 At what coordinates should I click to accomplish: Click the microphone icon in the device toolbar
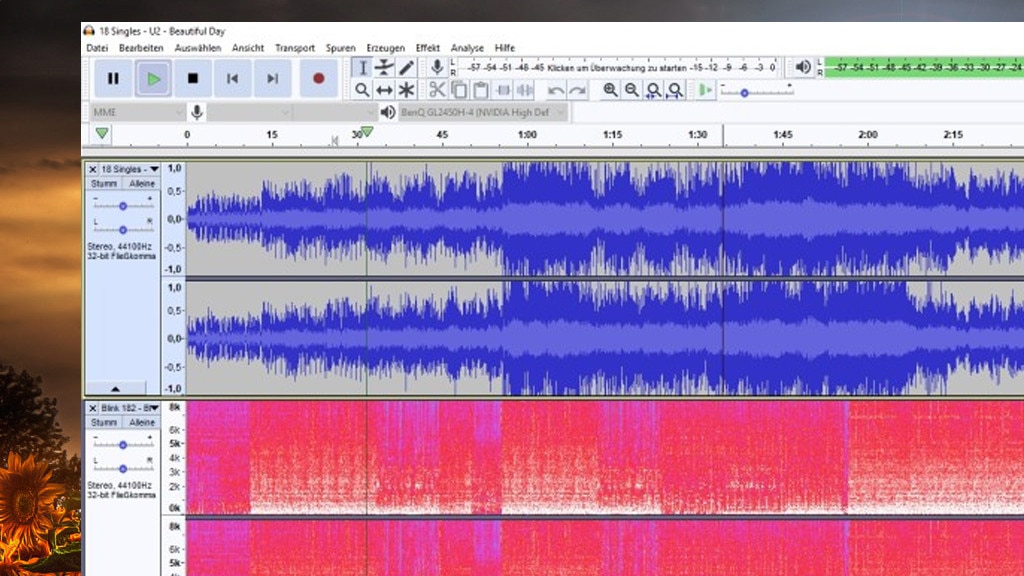point(197,112)
